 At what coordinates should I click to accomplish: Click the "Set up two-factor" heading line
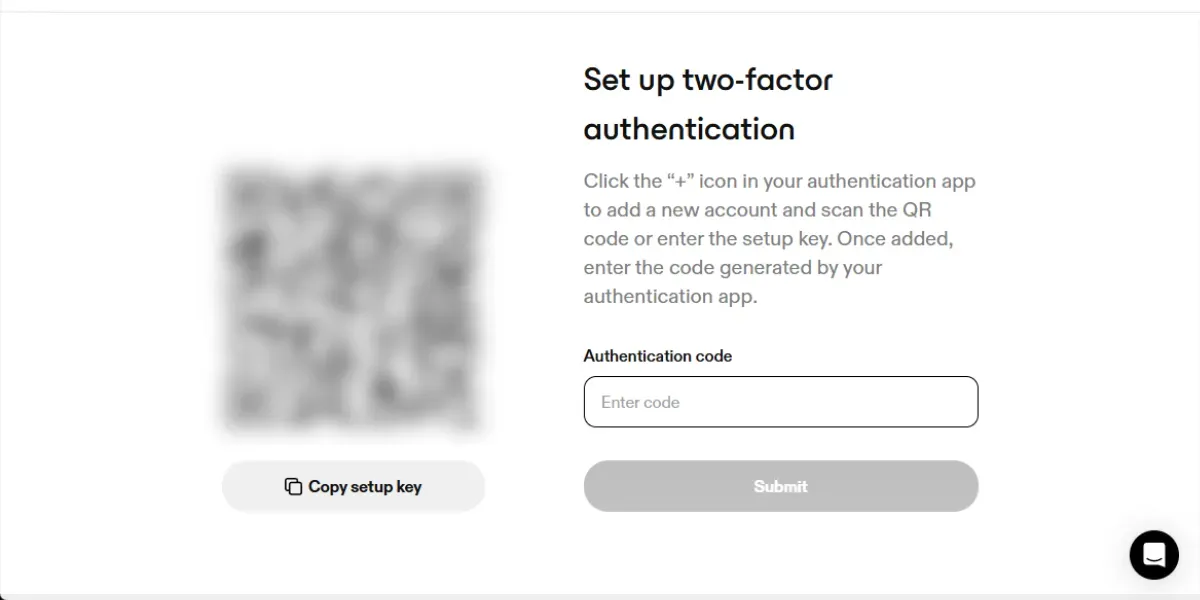point(708,80)
